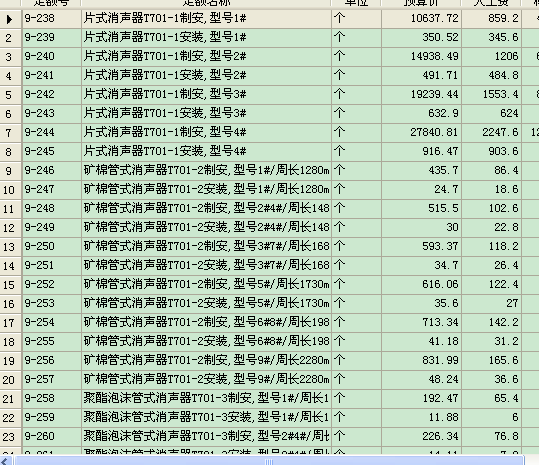Click the budget price value 27840.81
Image resolution: width=539 pixels, height=465 pixels.
pyautogui.click(x=434, y=133)
